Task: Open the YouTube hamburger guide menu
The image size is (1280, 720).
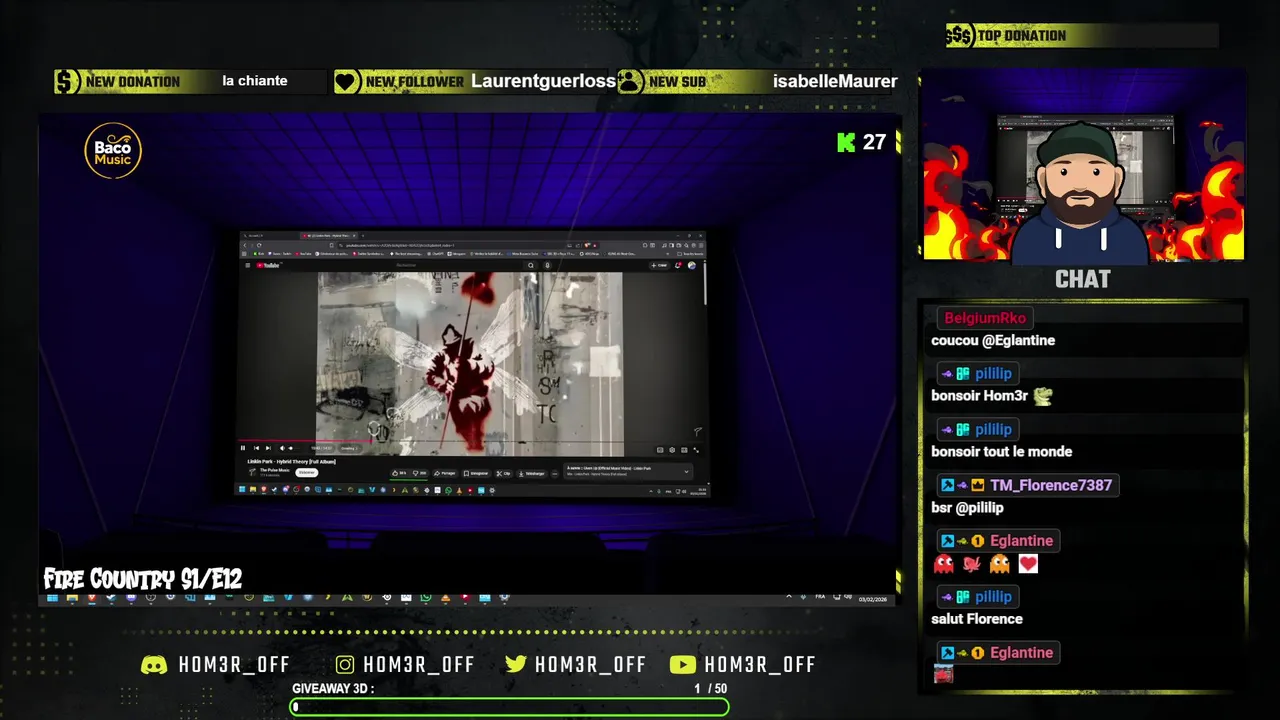Action: pyautogui.click(x=248, y=265)
